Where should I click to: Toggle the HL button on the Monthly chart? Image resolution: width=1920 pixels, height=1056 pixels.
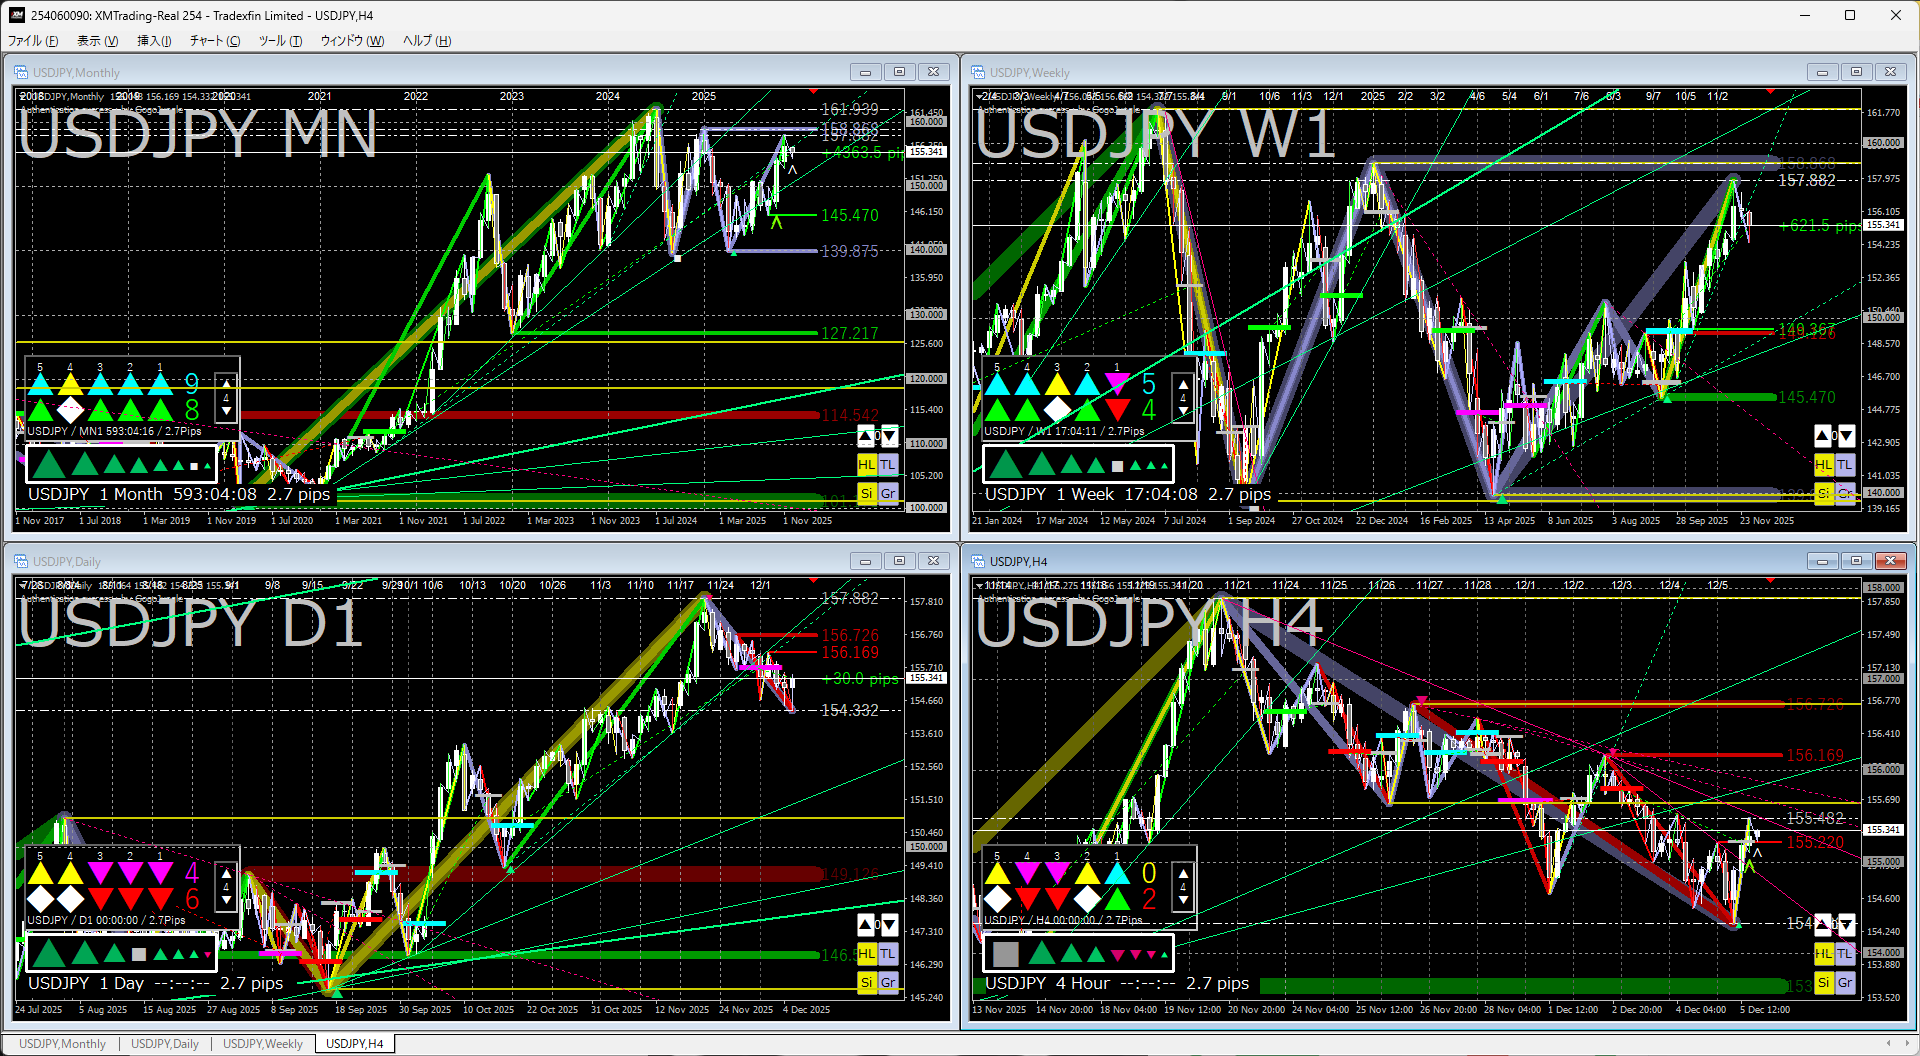pos(866,465)
